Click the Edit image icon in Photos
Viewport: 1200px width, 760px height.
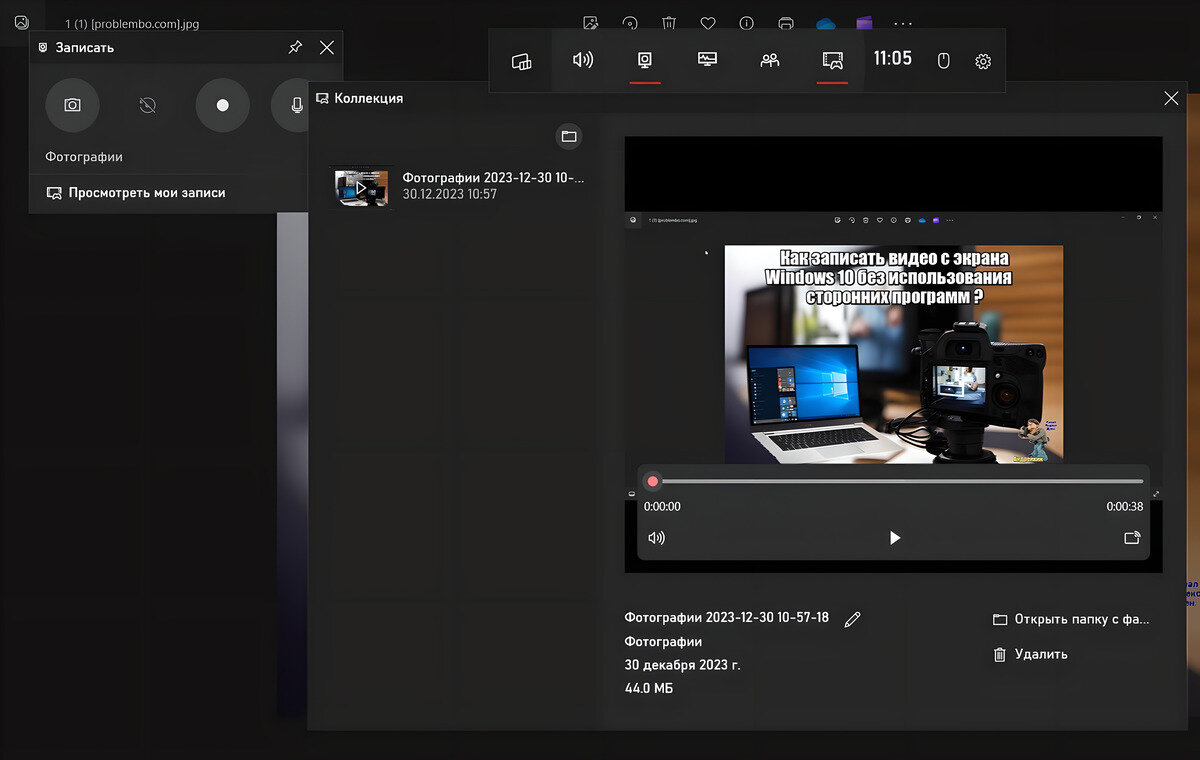[x=590, y=22]
